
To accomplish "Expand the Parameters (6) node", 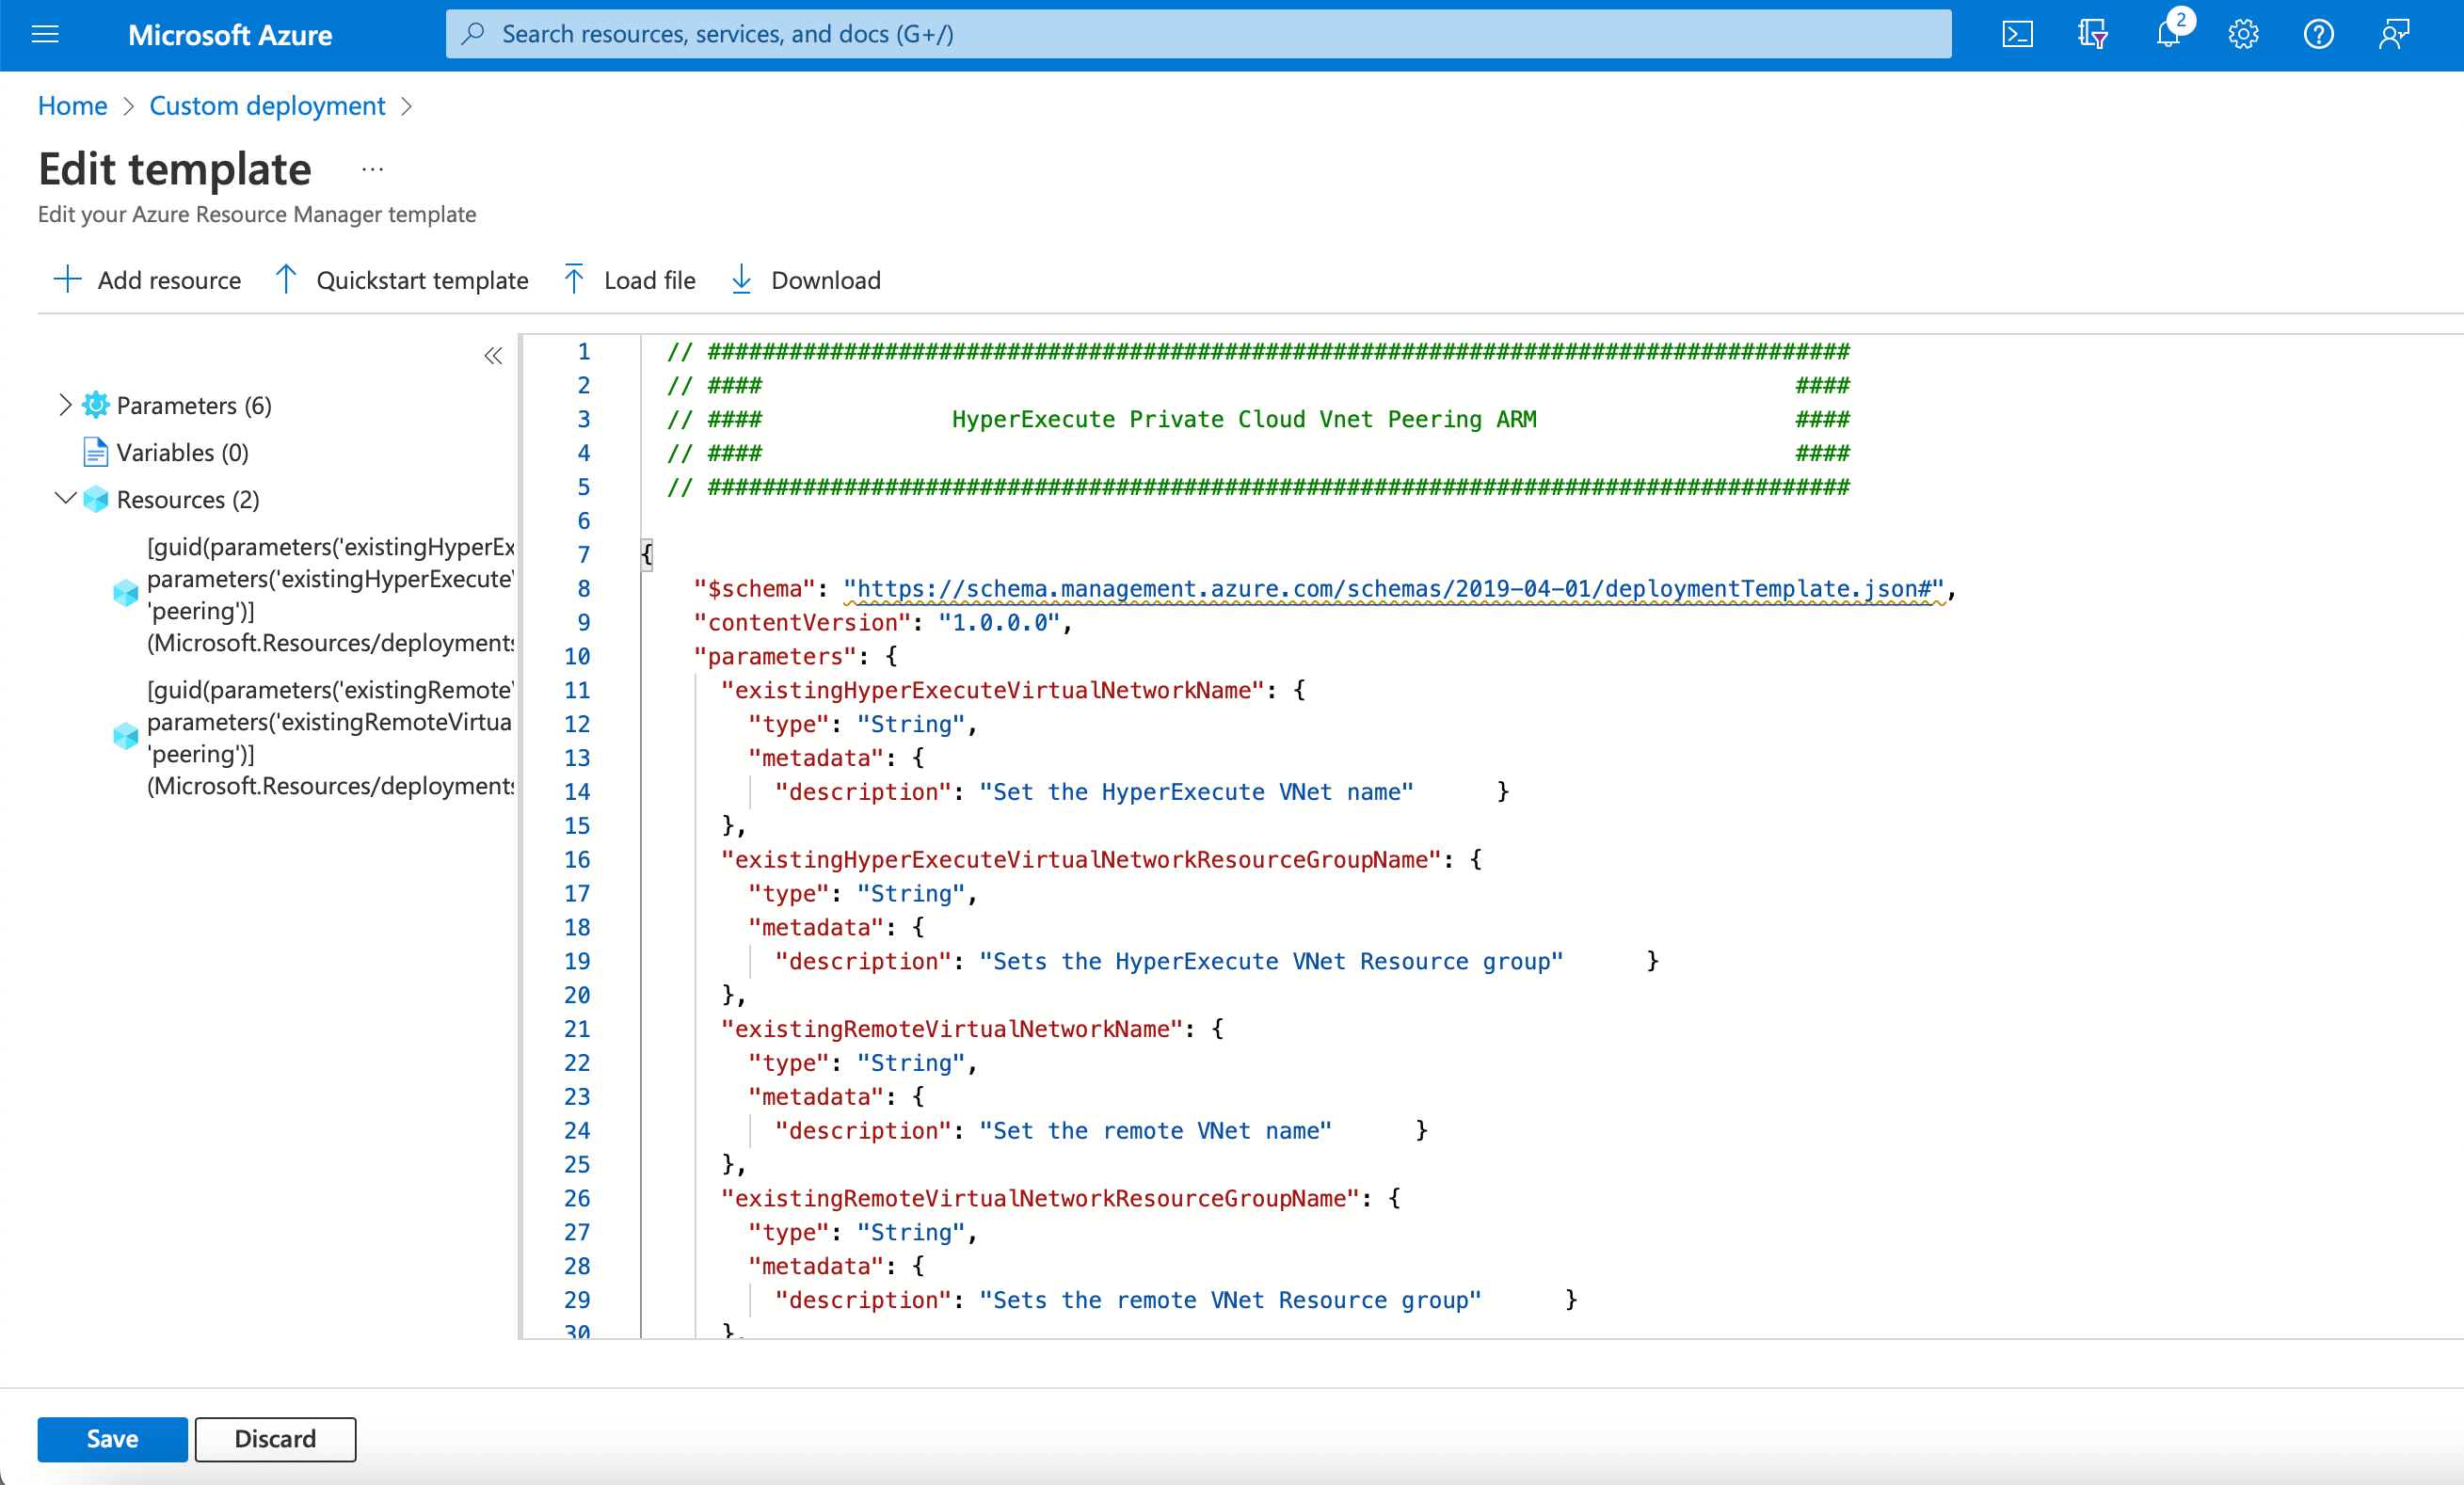I will [65, 405].
